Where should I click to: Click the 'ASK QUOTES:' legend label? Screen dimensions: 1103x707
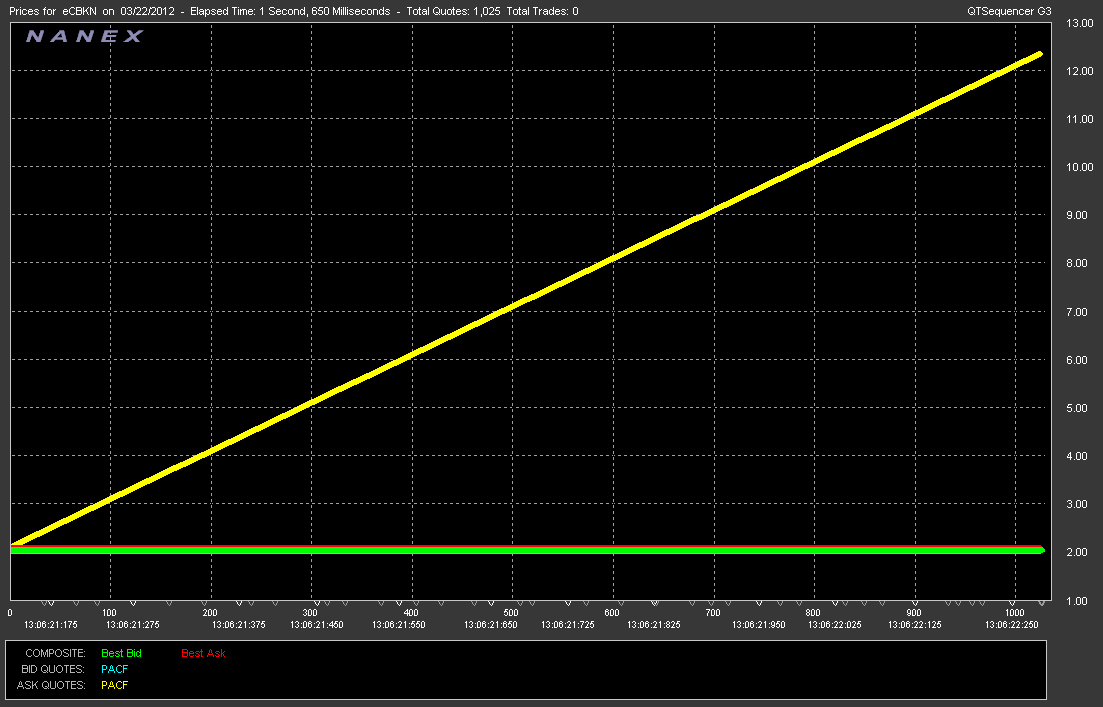tap(51, 685)
